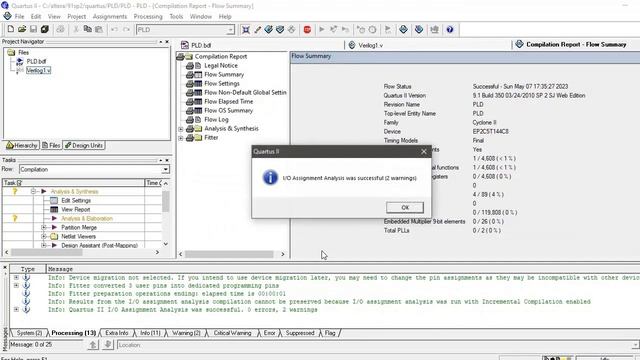Click the blue Help question mark icon

tap(450, 29)
